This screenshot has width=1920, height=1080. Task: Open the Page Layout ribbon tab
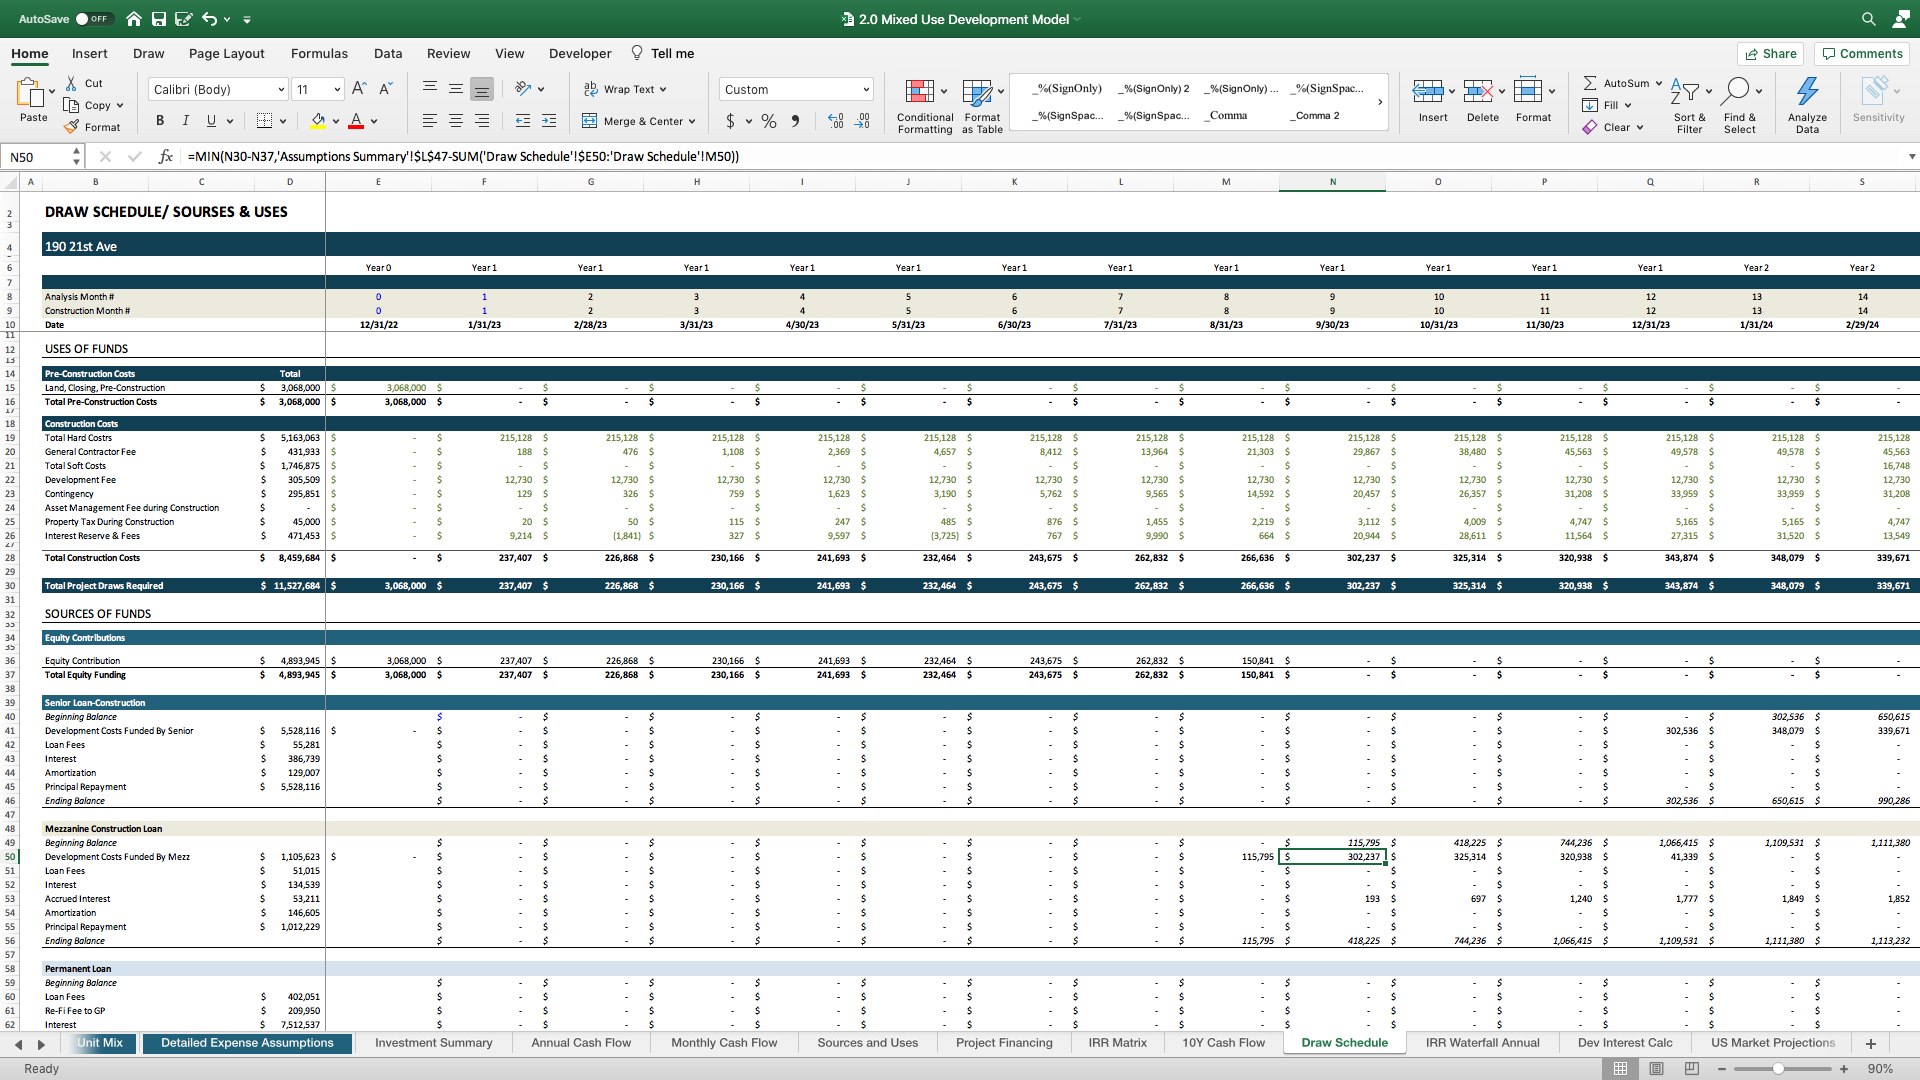point(226,54)
